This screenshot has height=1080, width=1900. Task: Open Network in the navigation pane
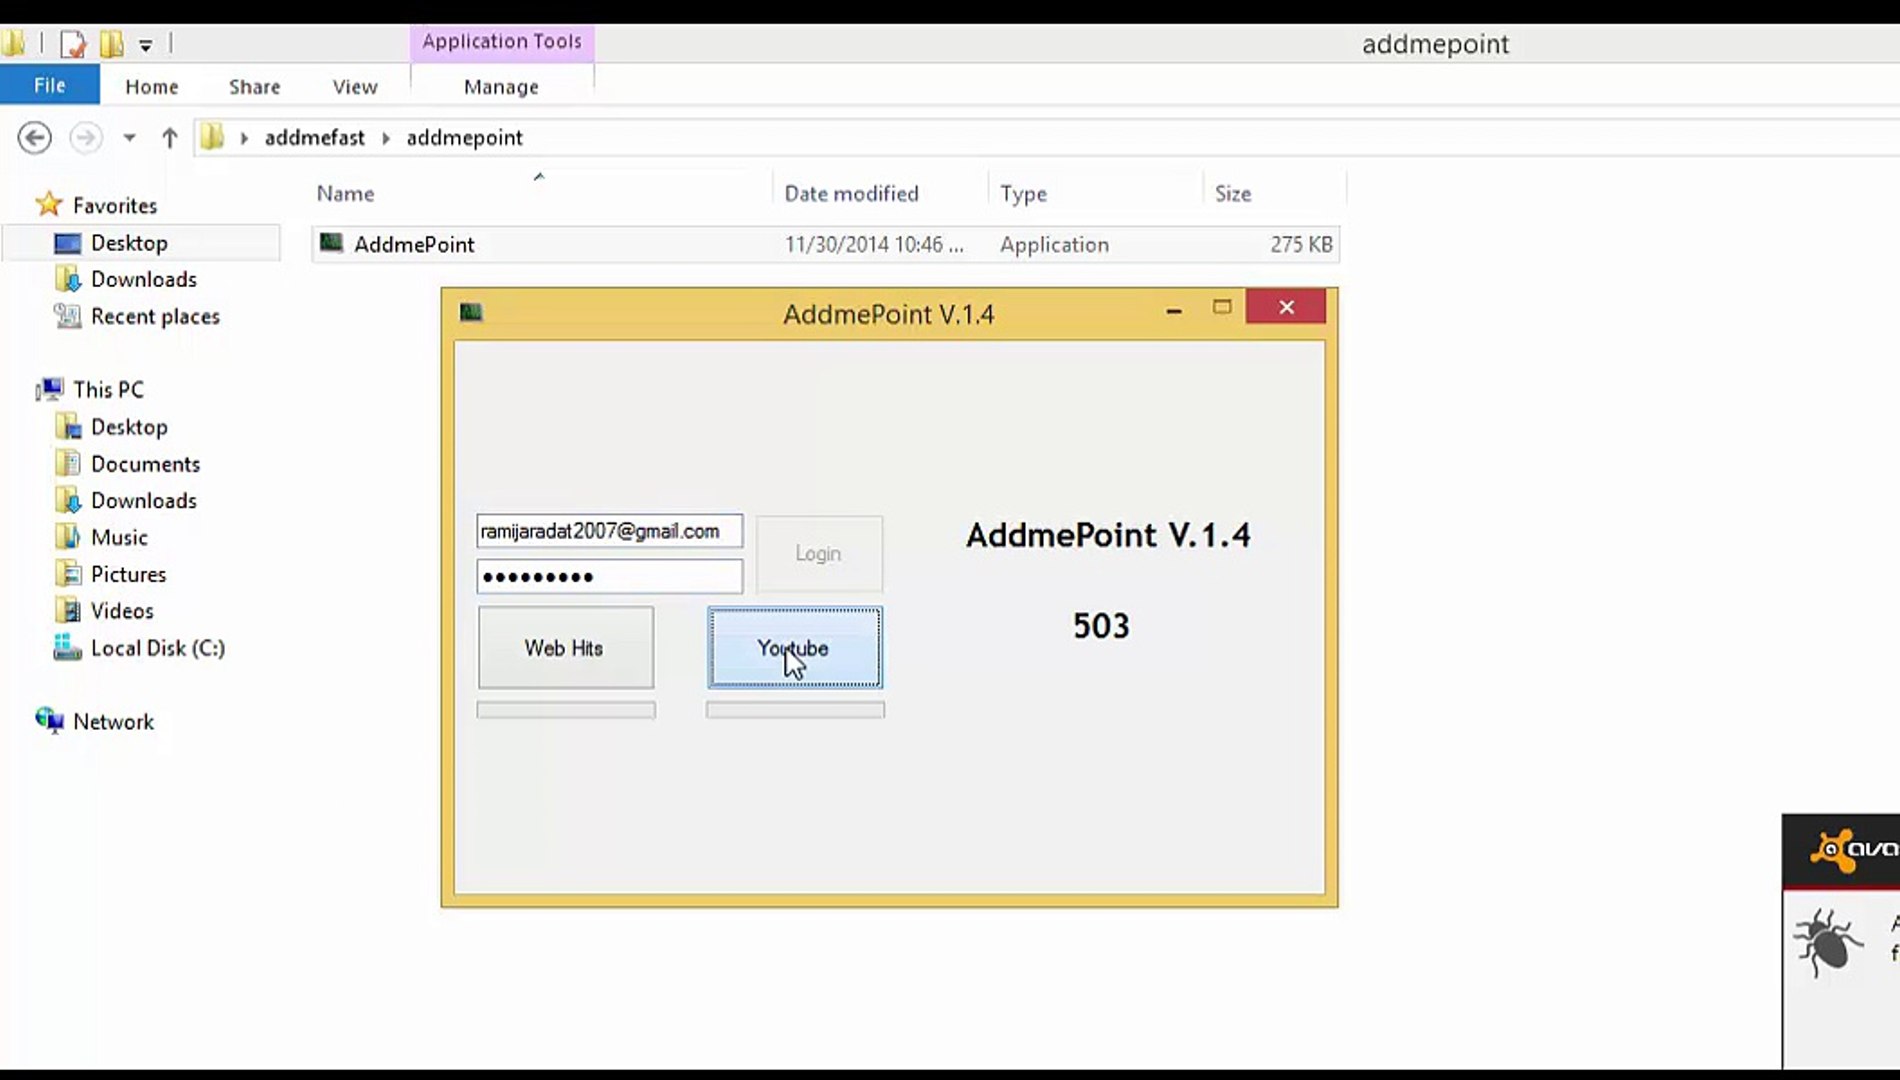(113, 721)
